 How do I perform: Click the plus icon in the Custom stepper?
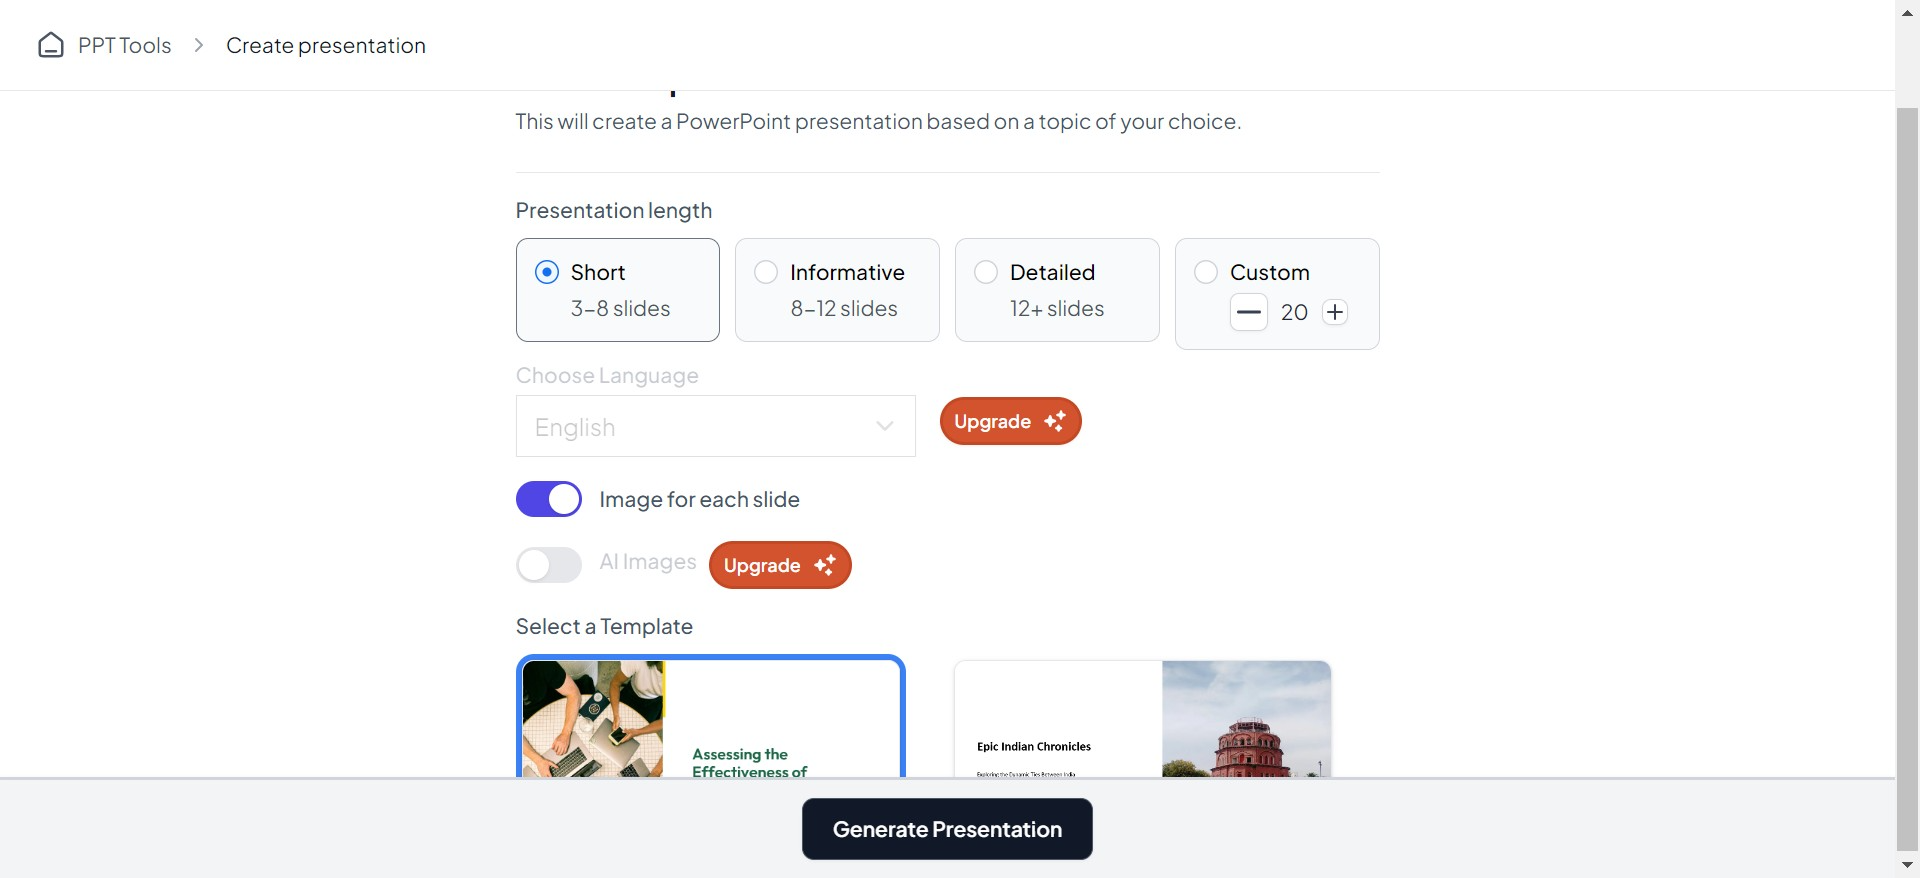(1335, 312)
